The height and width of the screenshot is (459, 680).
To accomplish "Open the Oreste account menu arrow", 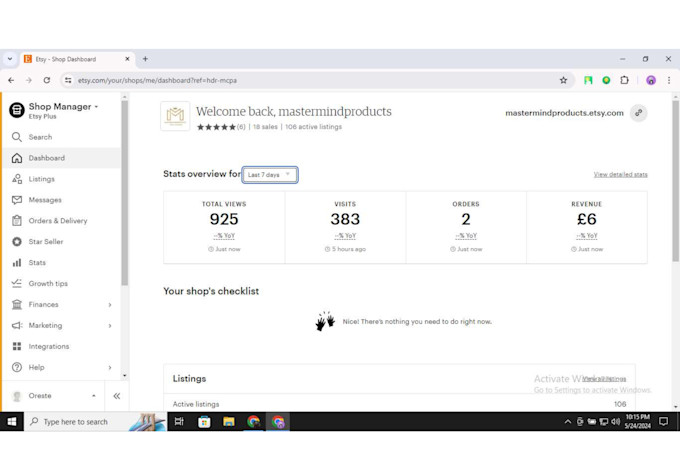I will tap(94, 396).
